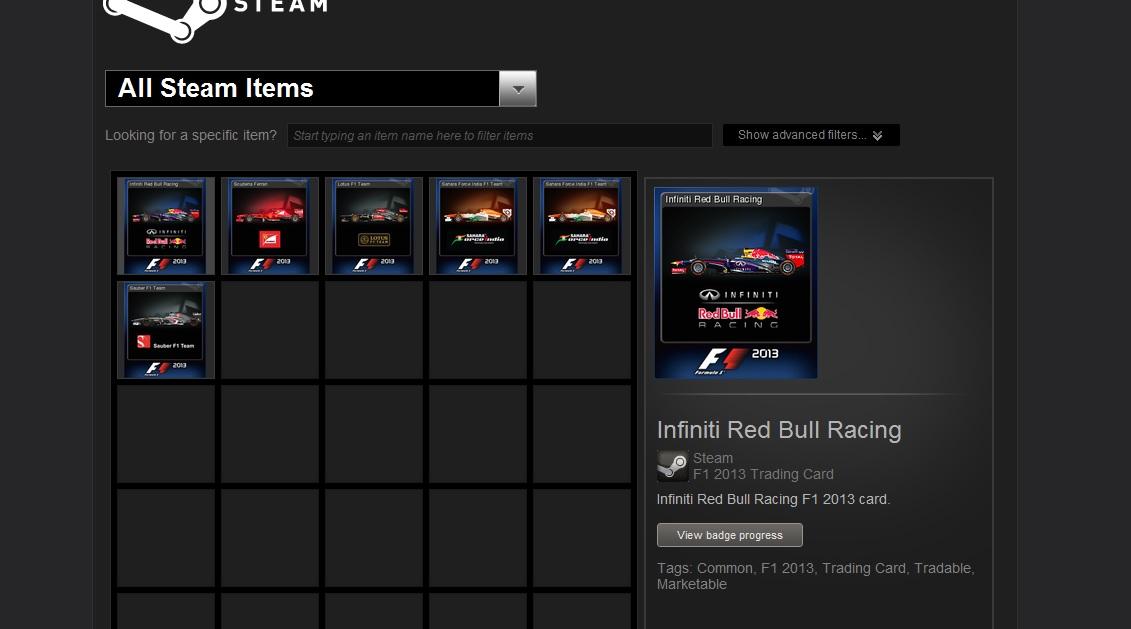The width and height of the screenshot is (1131, 629).
Task: Select the Sahara Force India card ending the top row
Action: click(581, 226)
